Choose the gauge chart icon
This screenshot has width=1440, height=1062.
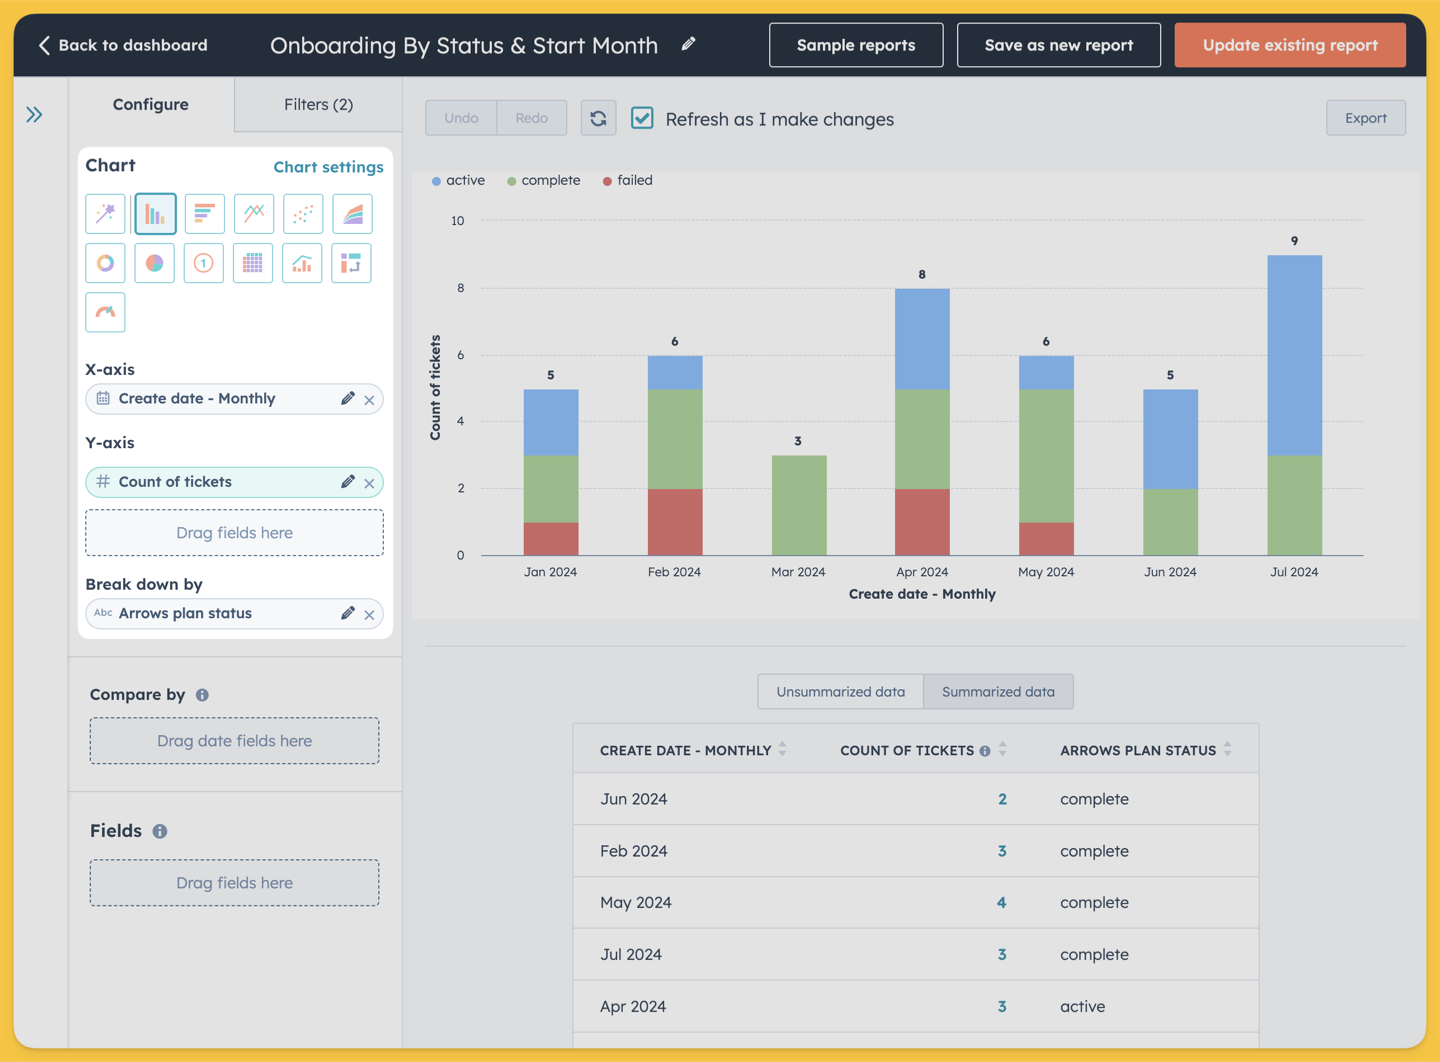[x=105, y=312]
